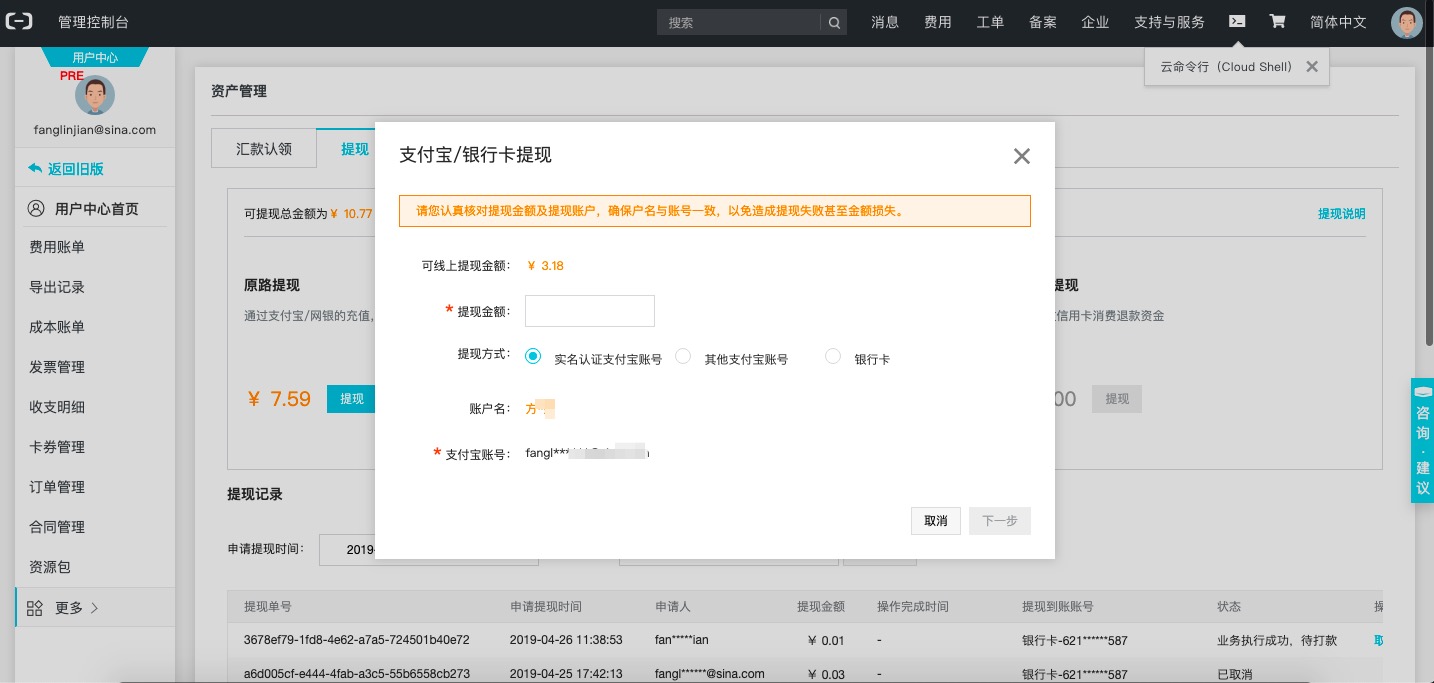Open 简体中文 language dropdown
The width and height of the screenshot is (1434, 683).
[x=1338, y=22]
